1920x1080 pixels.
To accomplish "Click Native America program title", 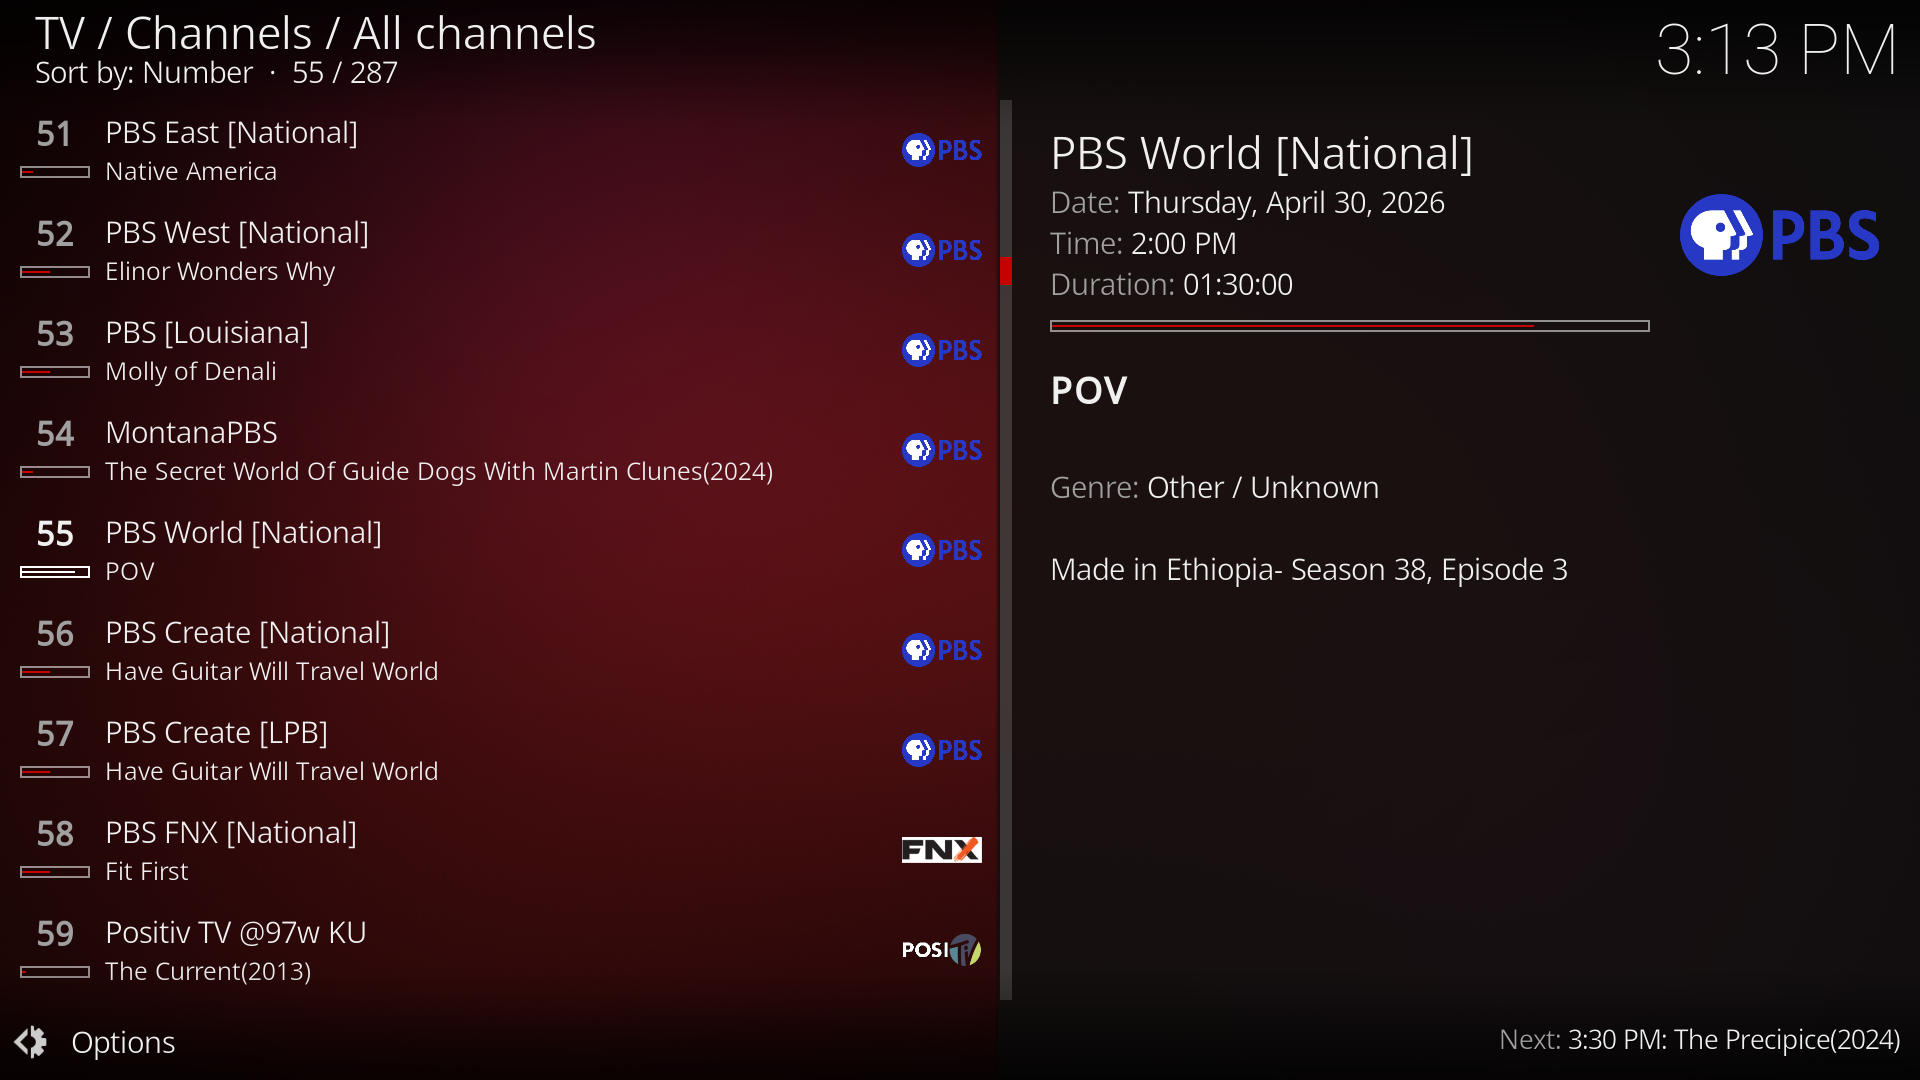I will click(191, 171).
